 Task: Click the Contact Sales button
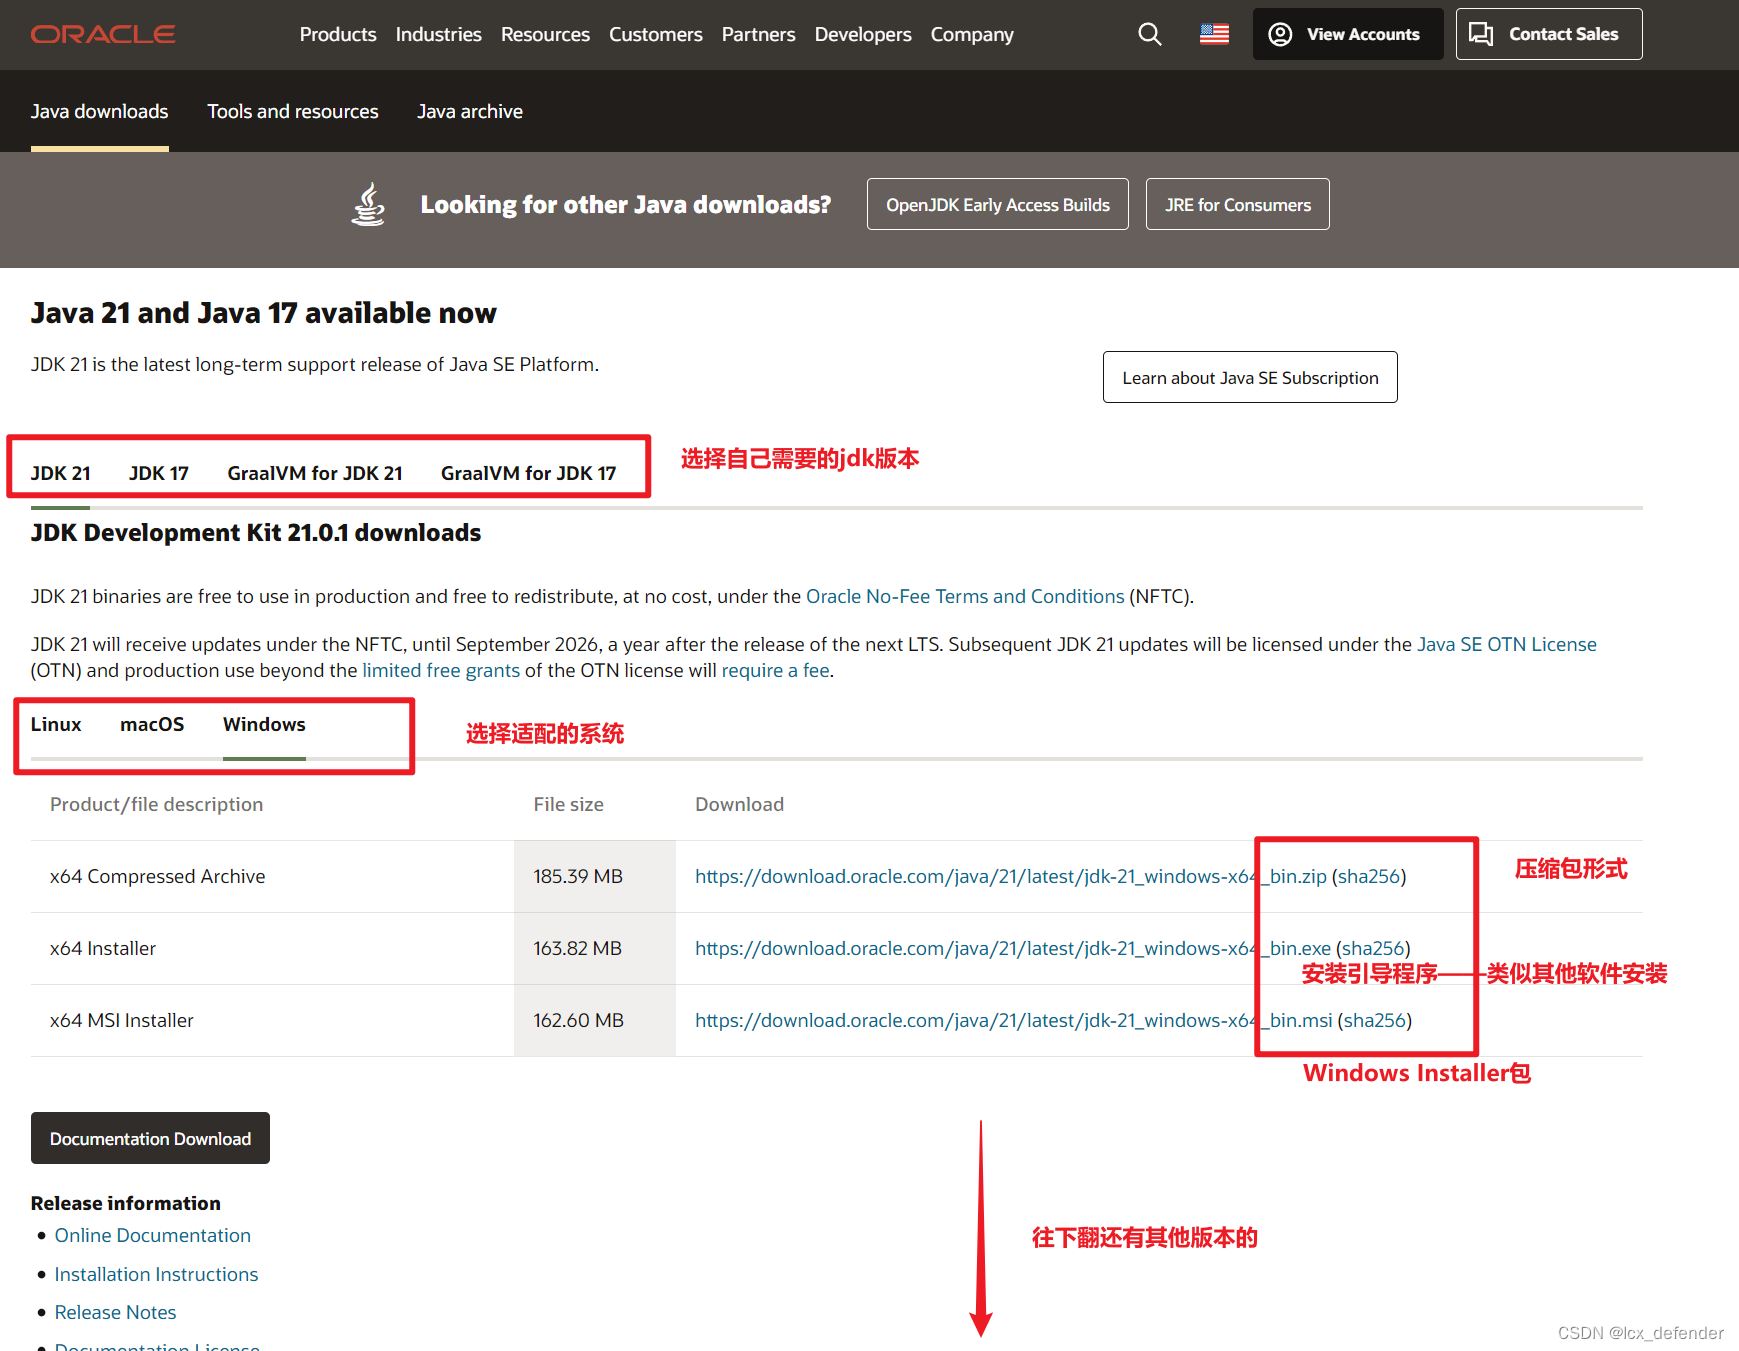point(1549,34)
